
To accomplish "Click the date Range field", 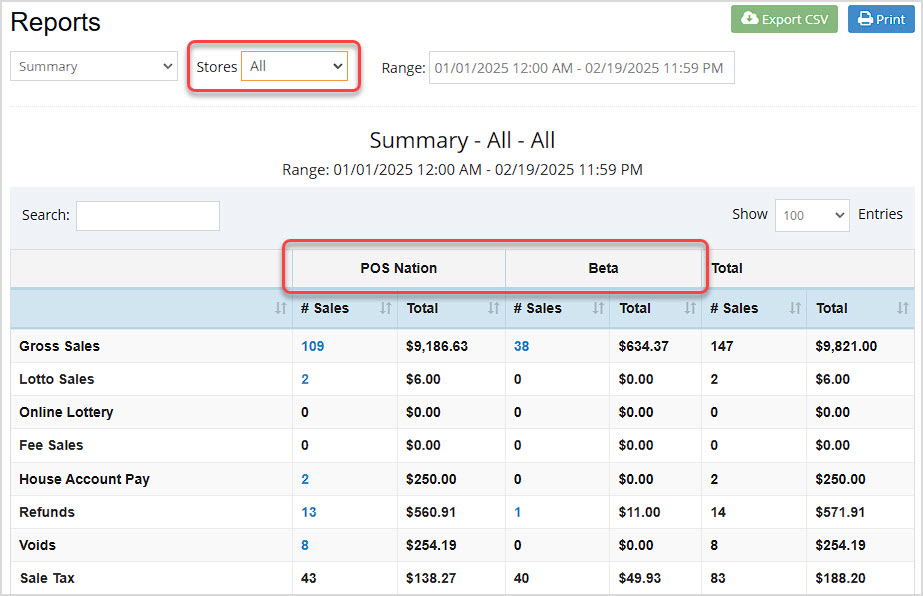I will 581,66.
